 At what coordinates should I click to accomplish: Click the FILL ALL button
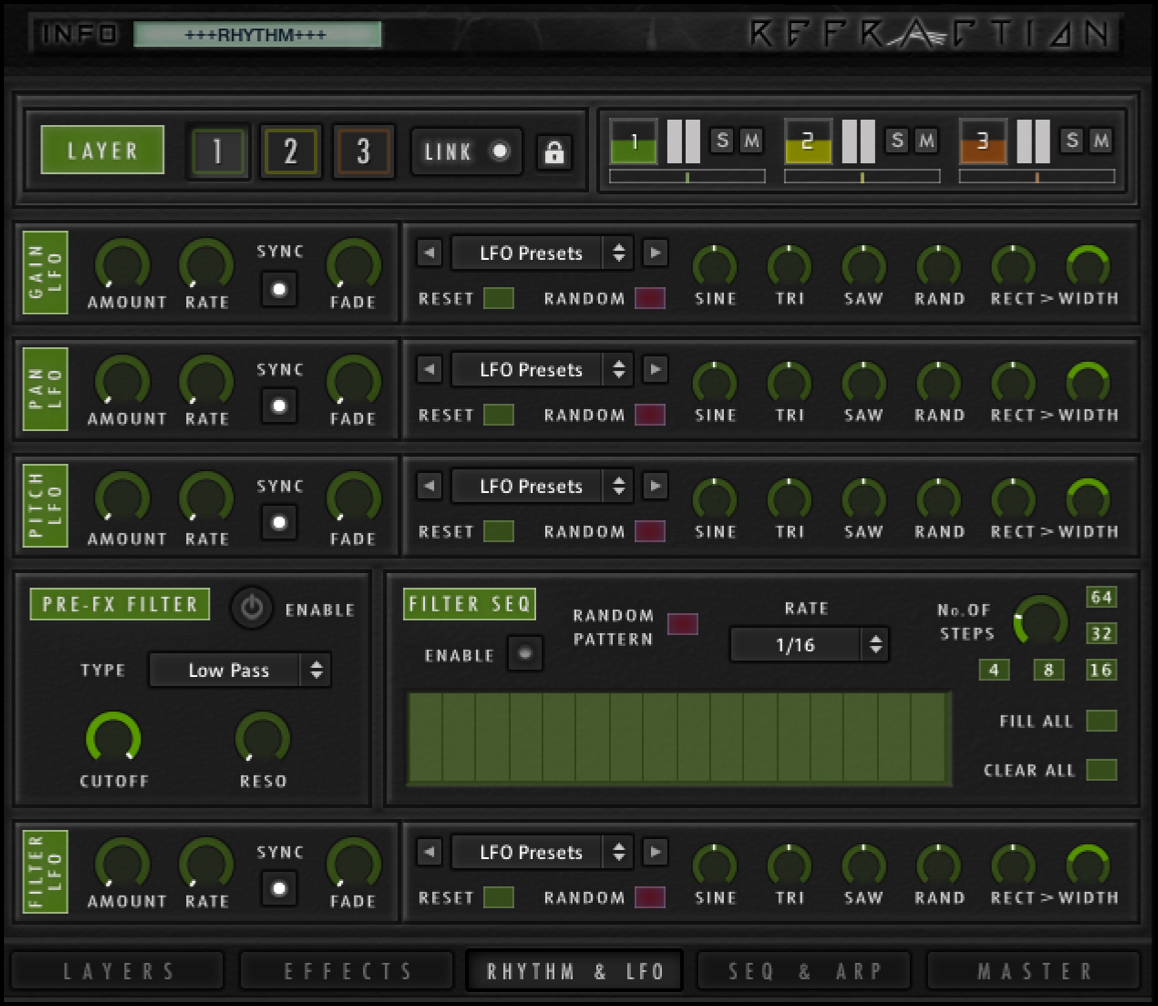pos(1101,721)
